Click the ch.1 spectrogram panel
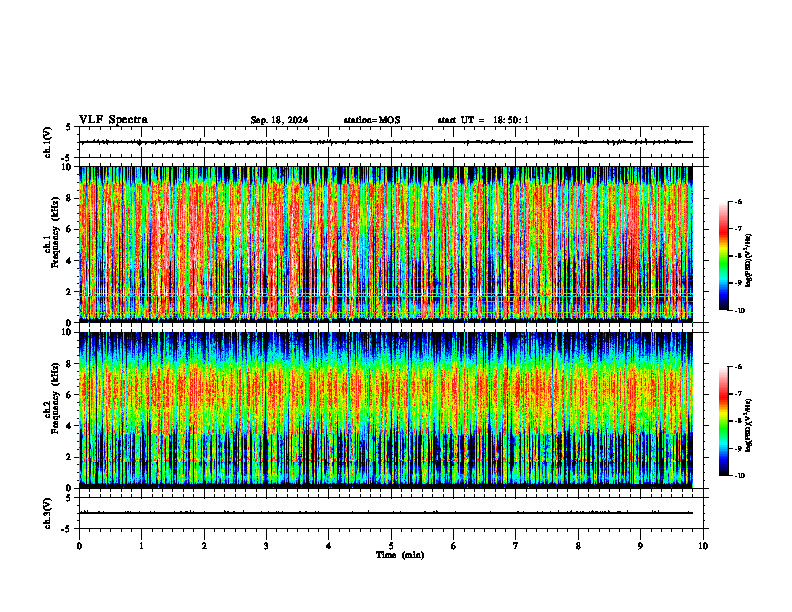The height and width of the screenshot is (612, 792). tap(386, 244)
